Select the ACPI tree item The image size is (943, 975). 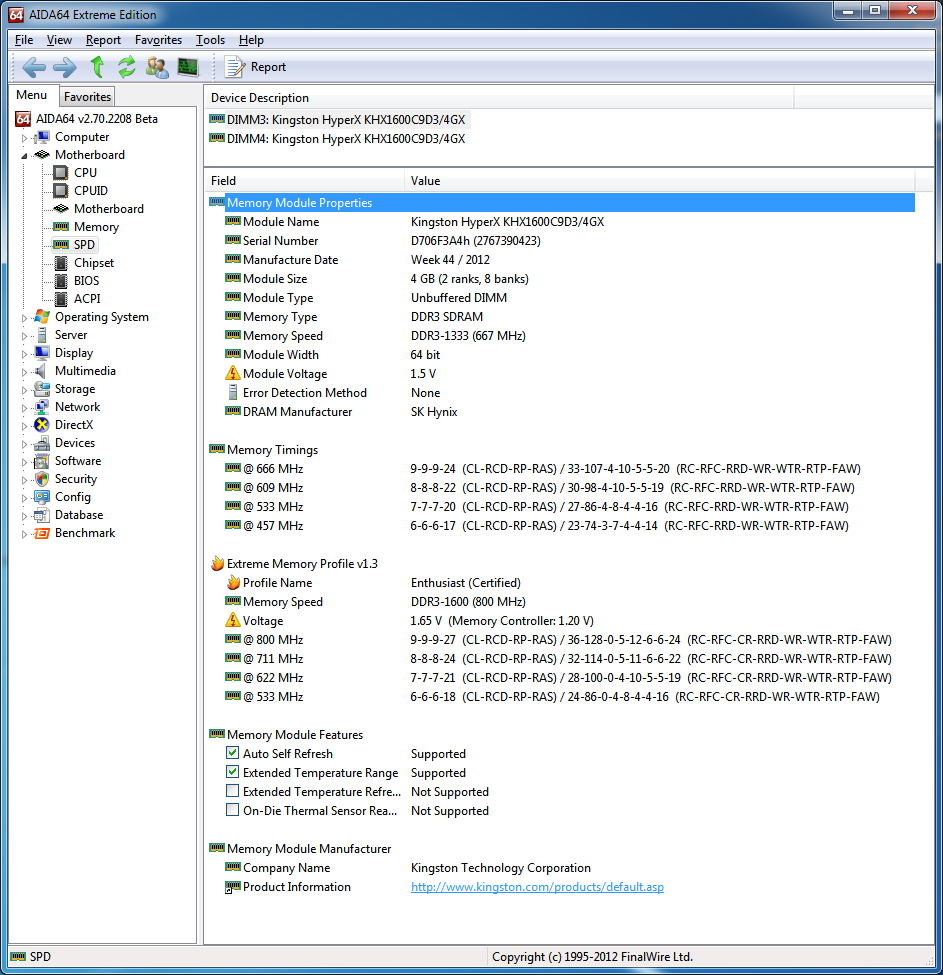[87, 298]
